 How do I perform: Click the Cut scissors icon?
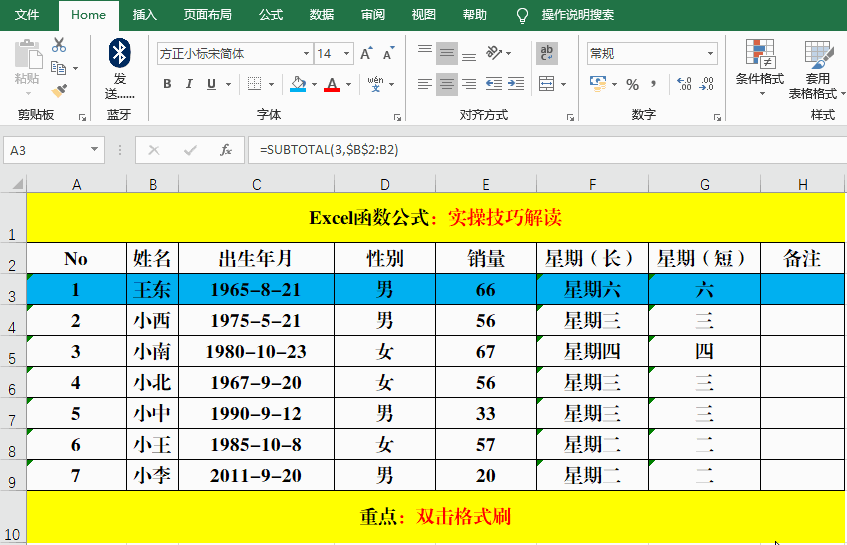point(59,45)
